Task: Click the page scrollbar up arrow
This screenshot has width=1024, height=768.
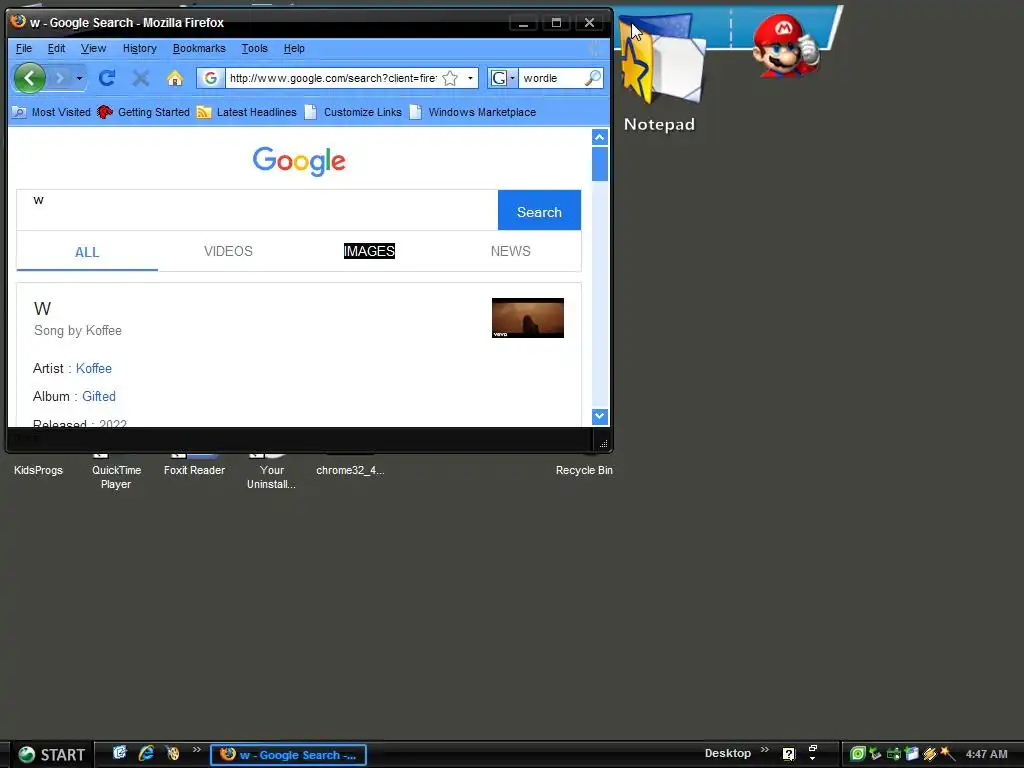Action: pyautogui.click(x=600, y=137)
